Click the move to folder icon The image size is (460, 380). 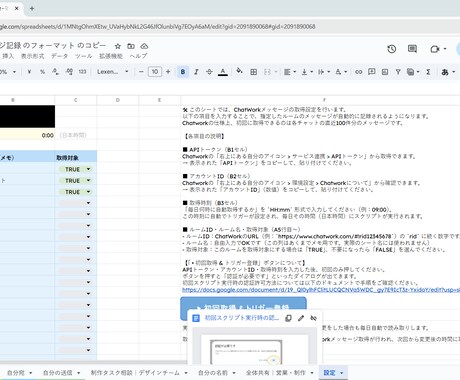point(131,46)
